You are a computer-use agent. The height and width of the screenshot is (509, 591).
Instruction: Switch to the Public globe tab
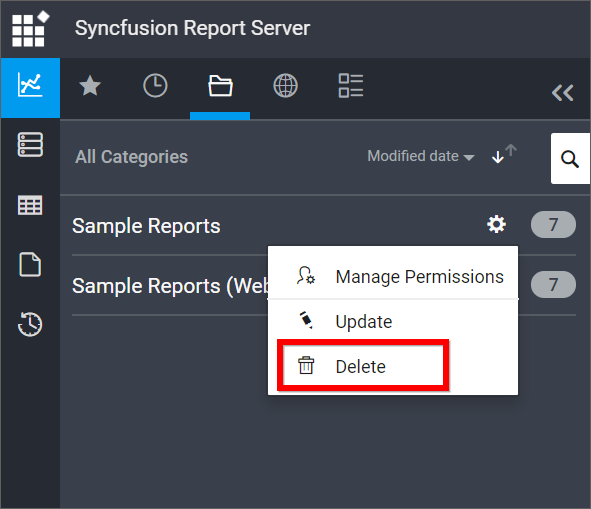tap(285, 86)
